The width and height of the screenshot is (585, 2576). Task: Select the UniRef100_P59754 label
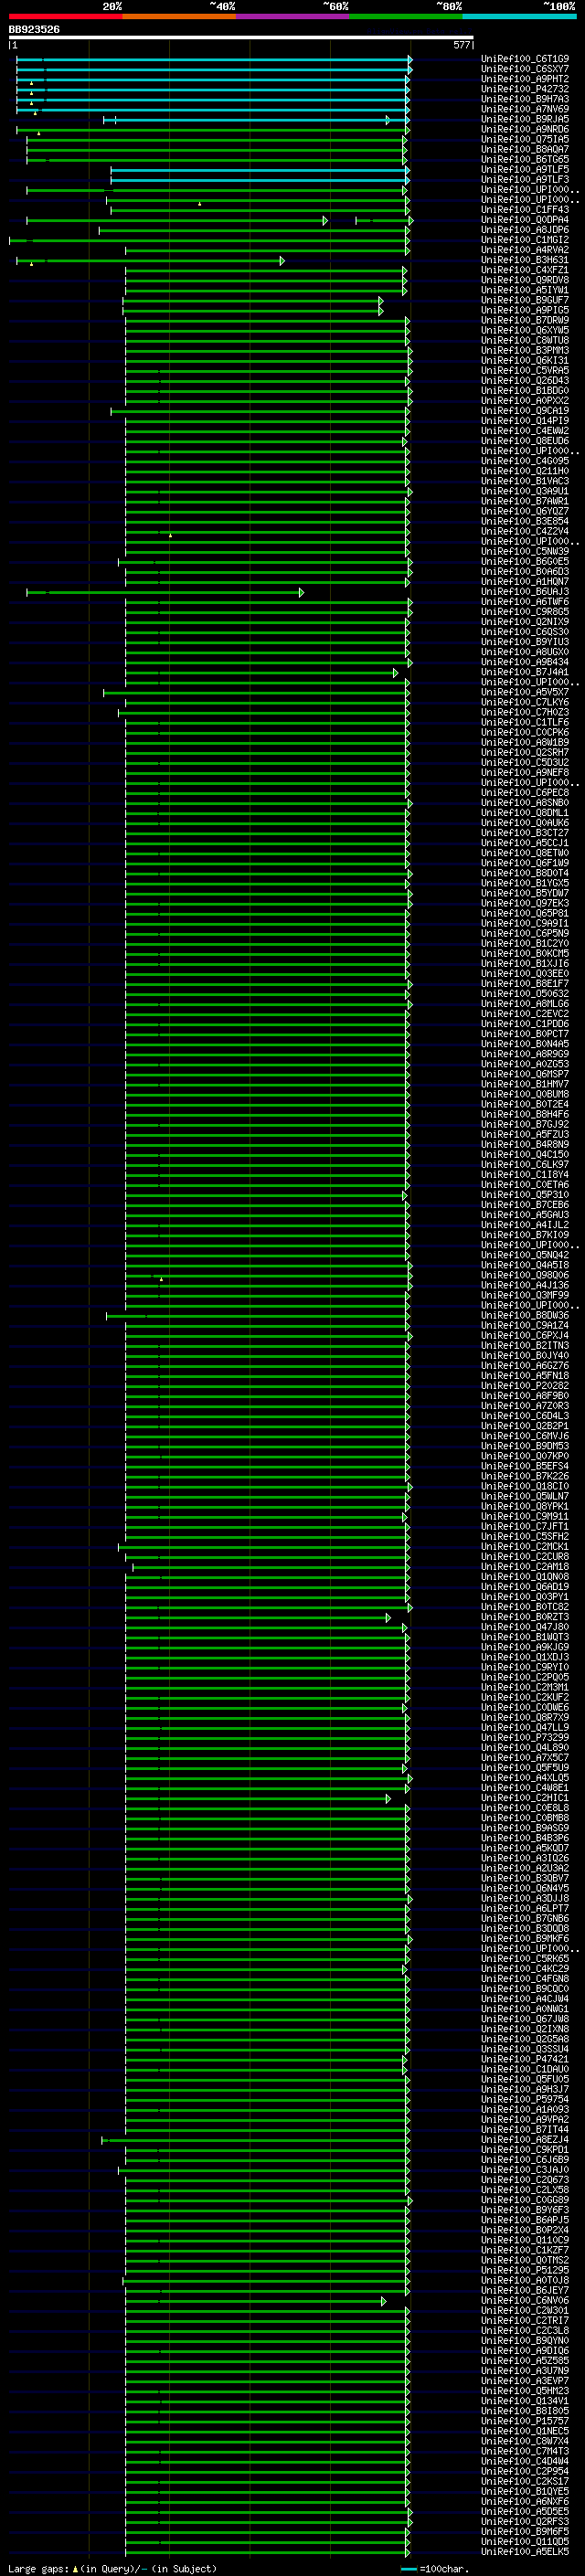pos(525,2099)
